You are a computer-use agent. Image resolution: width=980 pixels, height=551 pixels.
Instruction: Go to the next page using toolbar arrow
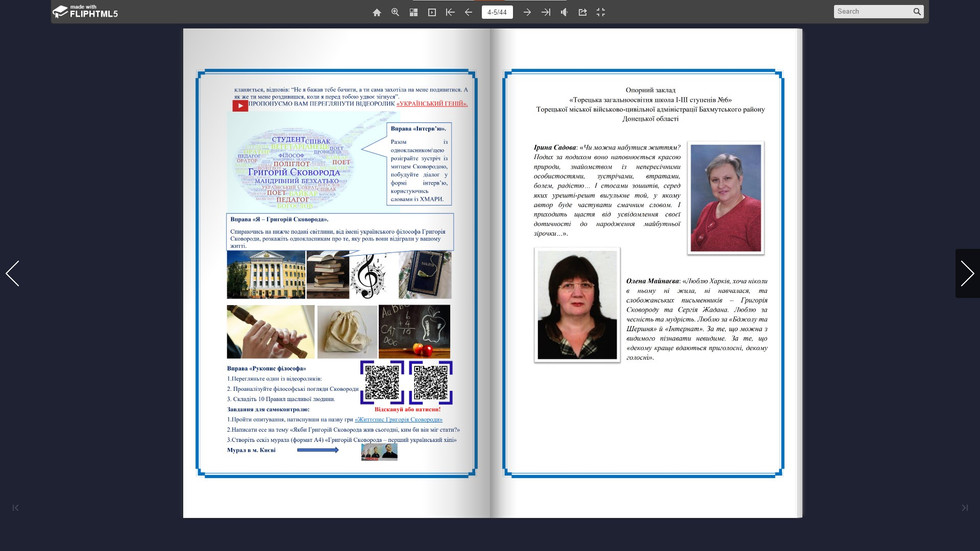[527, 12]
